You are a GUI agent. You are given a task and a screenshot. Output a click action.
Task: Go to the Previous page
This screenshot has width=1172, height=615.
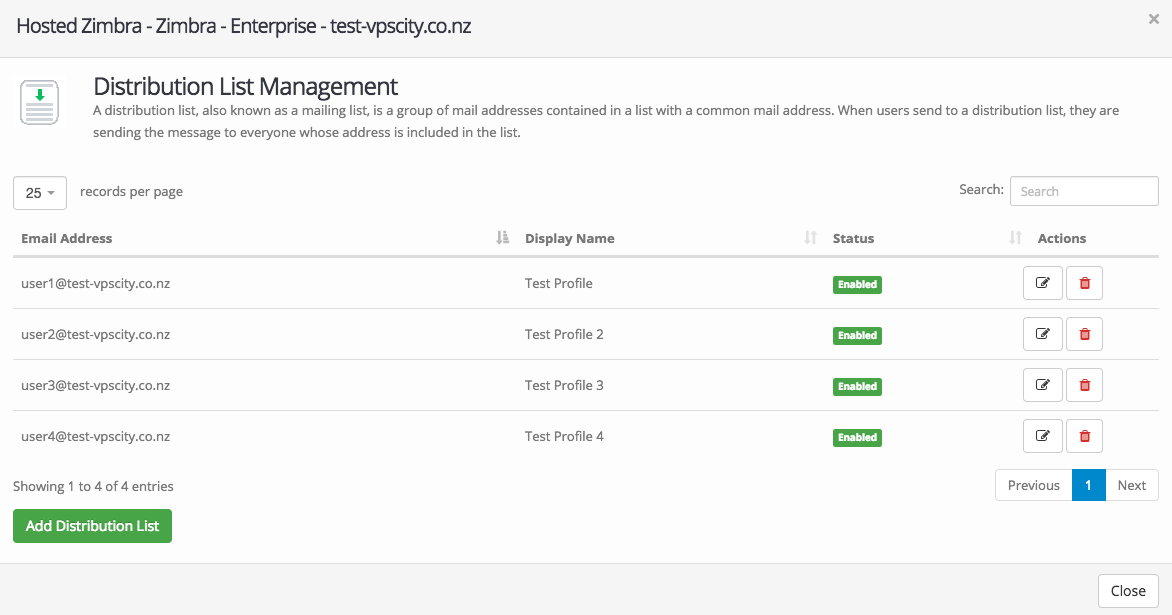(1033, 485)
